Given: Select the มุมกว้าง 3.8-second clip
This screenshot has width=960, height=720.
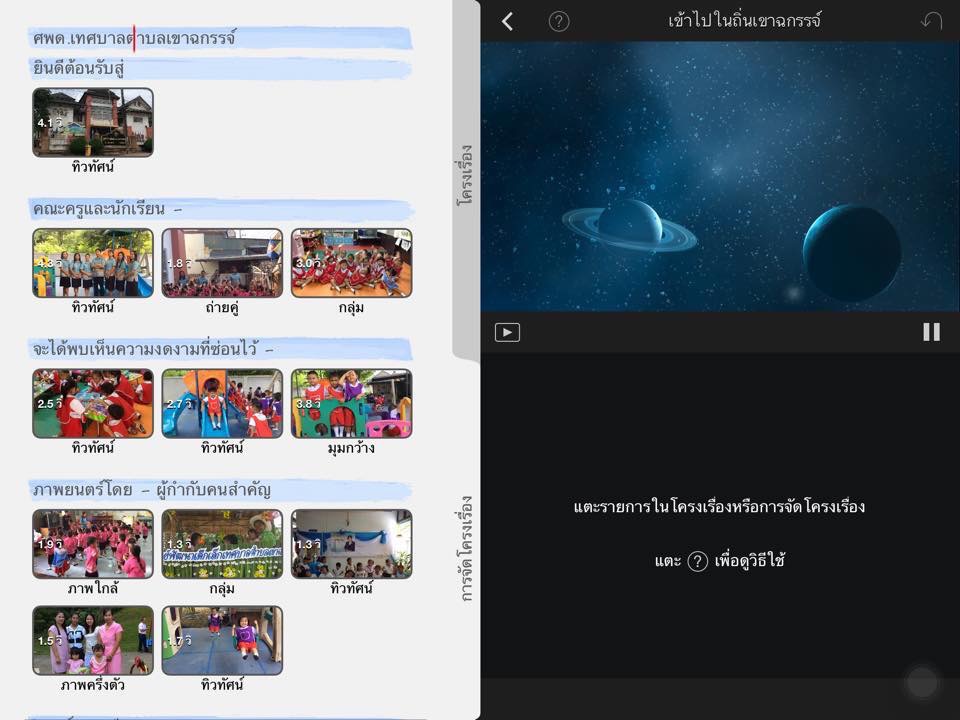Looking at the screenshot, I should click(x=351, y=403).
